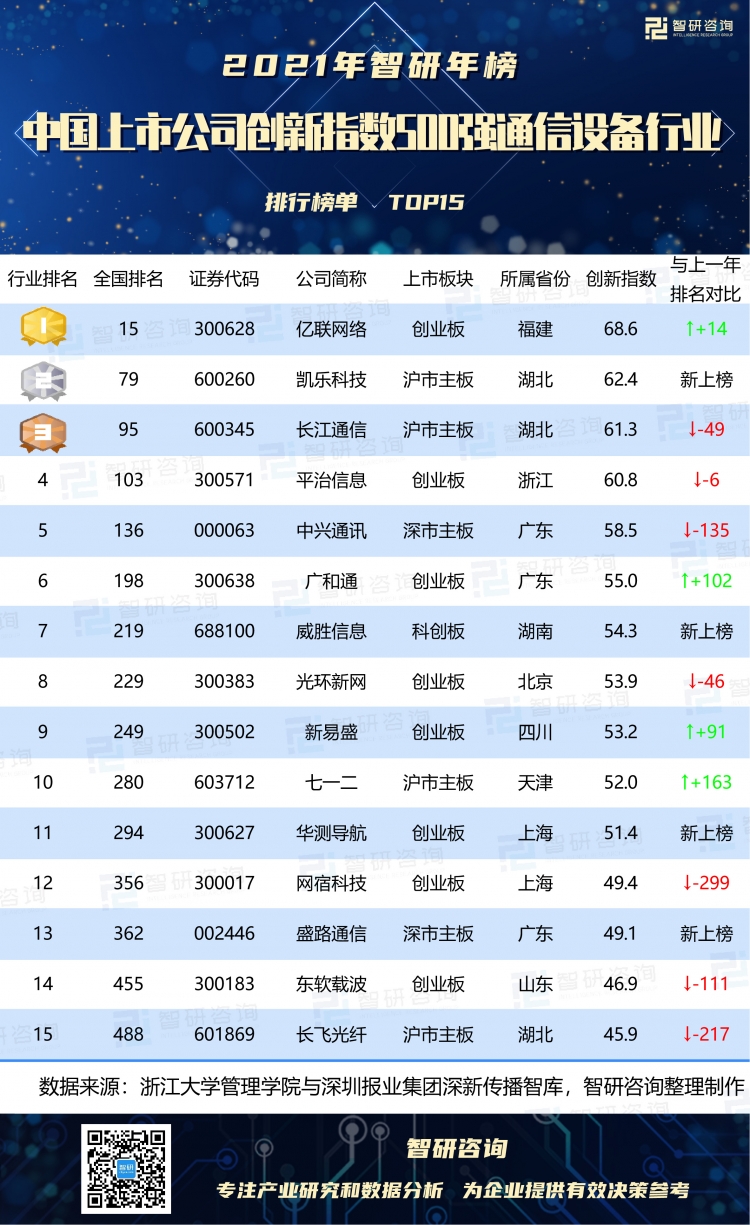Image resolution: width=750 pixels, height=1225 pixels.
Task: Select company name 长飞光纤
Action: pos(332,1034)
